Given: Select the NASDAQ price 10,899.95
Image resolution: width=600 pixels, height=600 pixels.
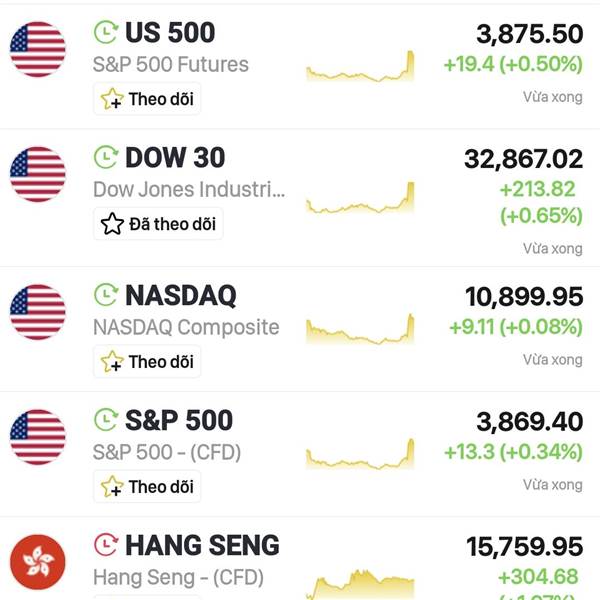Looking at the screenshot, I should 524,297.
